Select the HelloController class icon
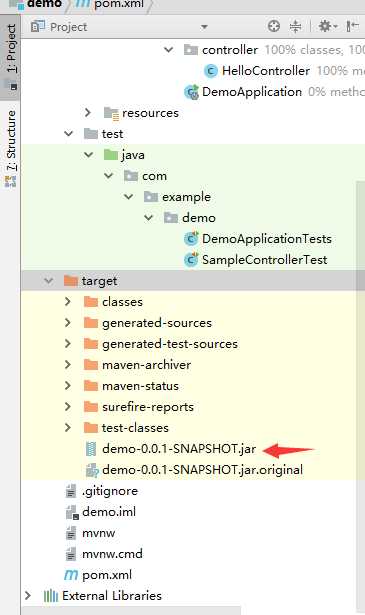Screen dimensions: 365x615 [211, 71]
